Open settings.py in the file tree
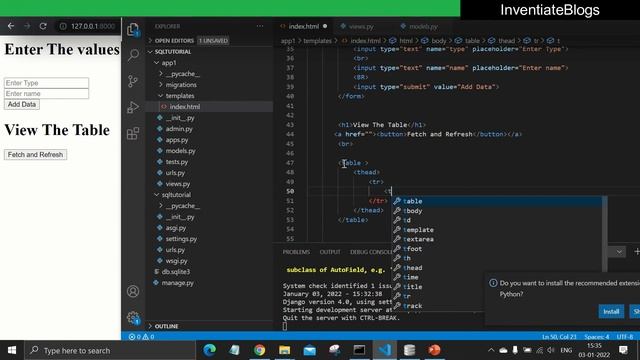 181,239
